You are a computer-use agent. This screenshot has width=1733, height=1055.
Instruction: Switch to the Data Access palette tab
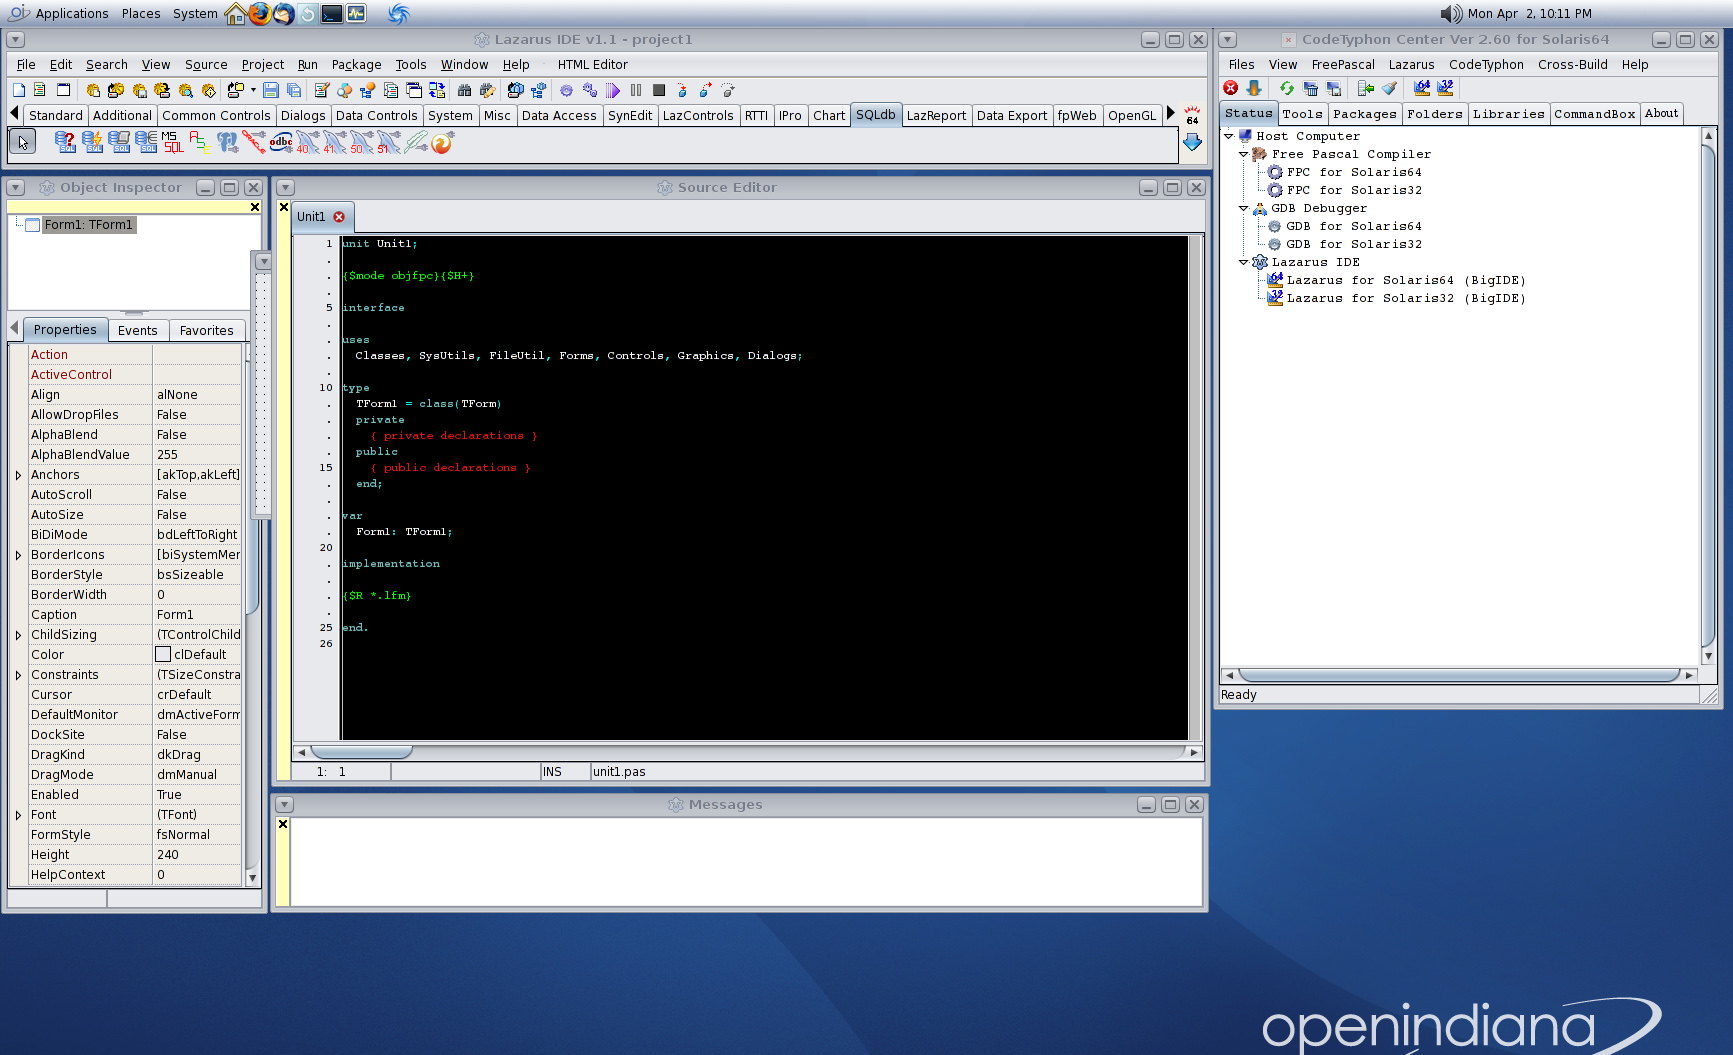559,115
